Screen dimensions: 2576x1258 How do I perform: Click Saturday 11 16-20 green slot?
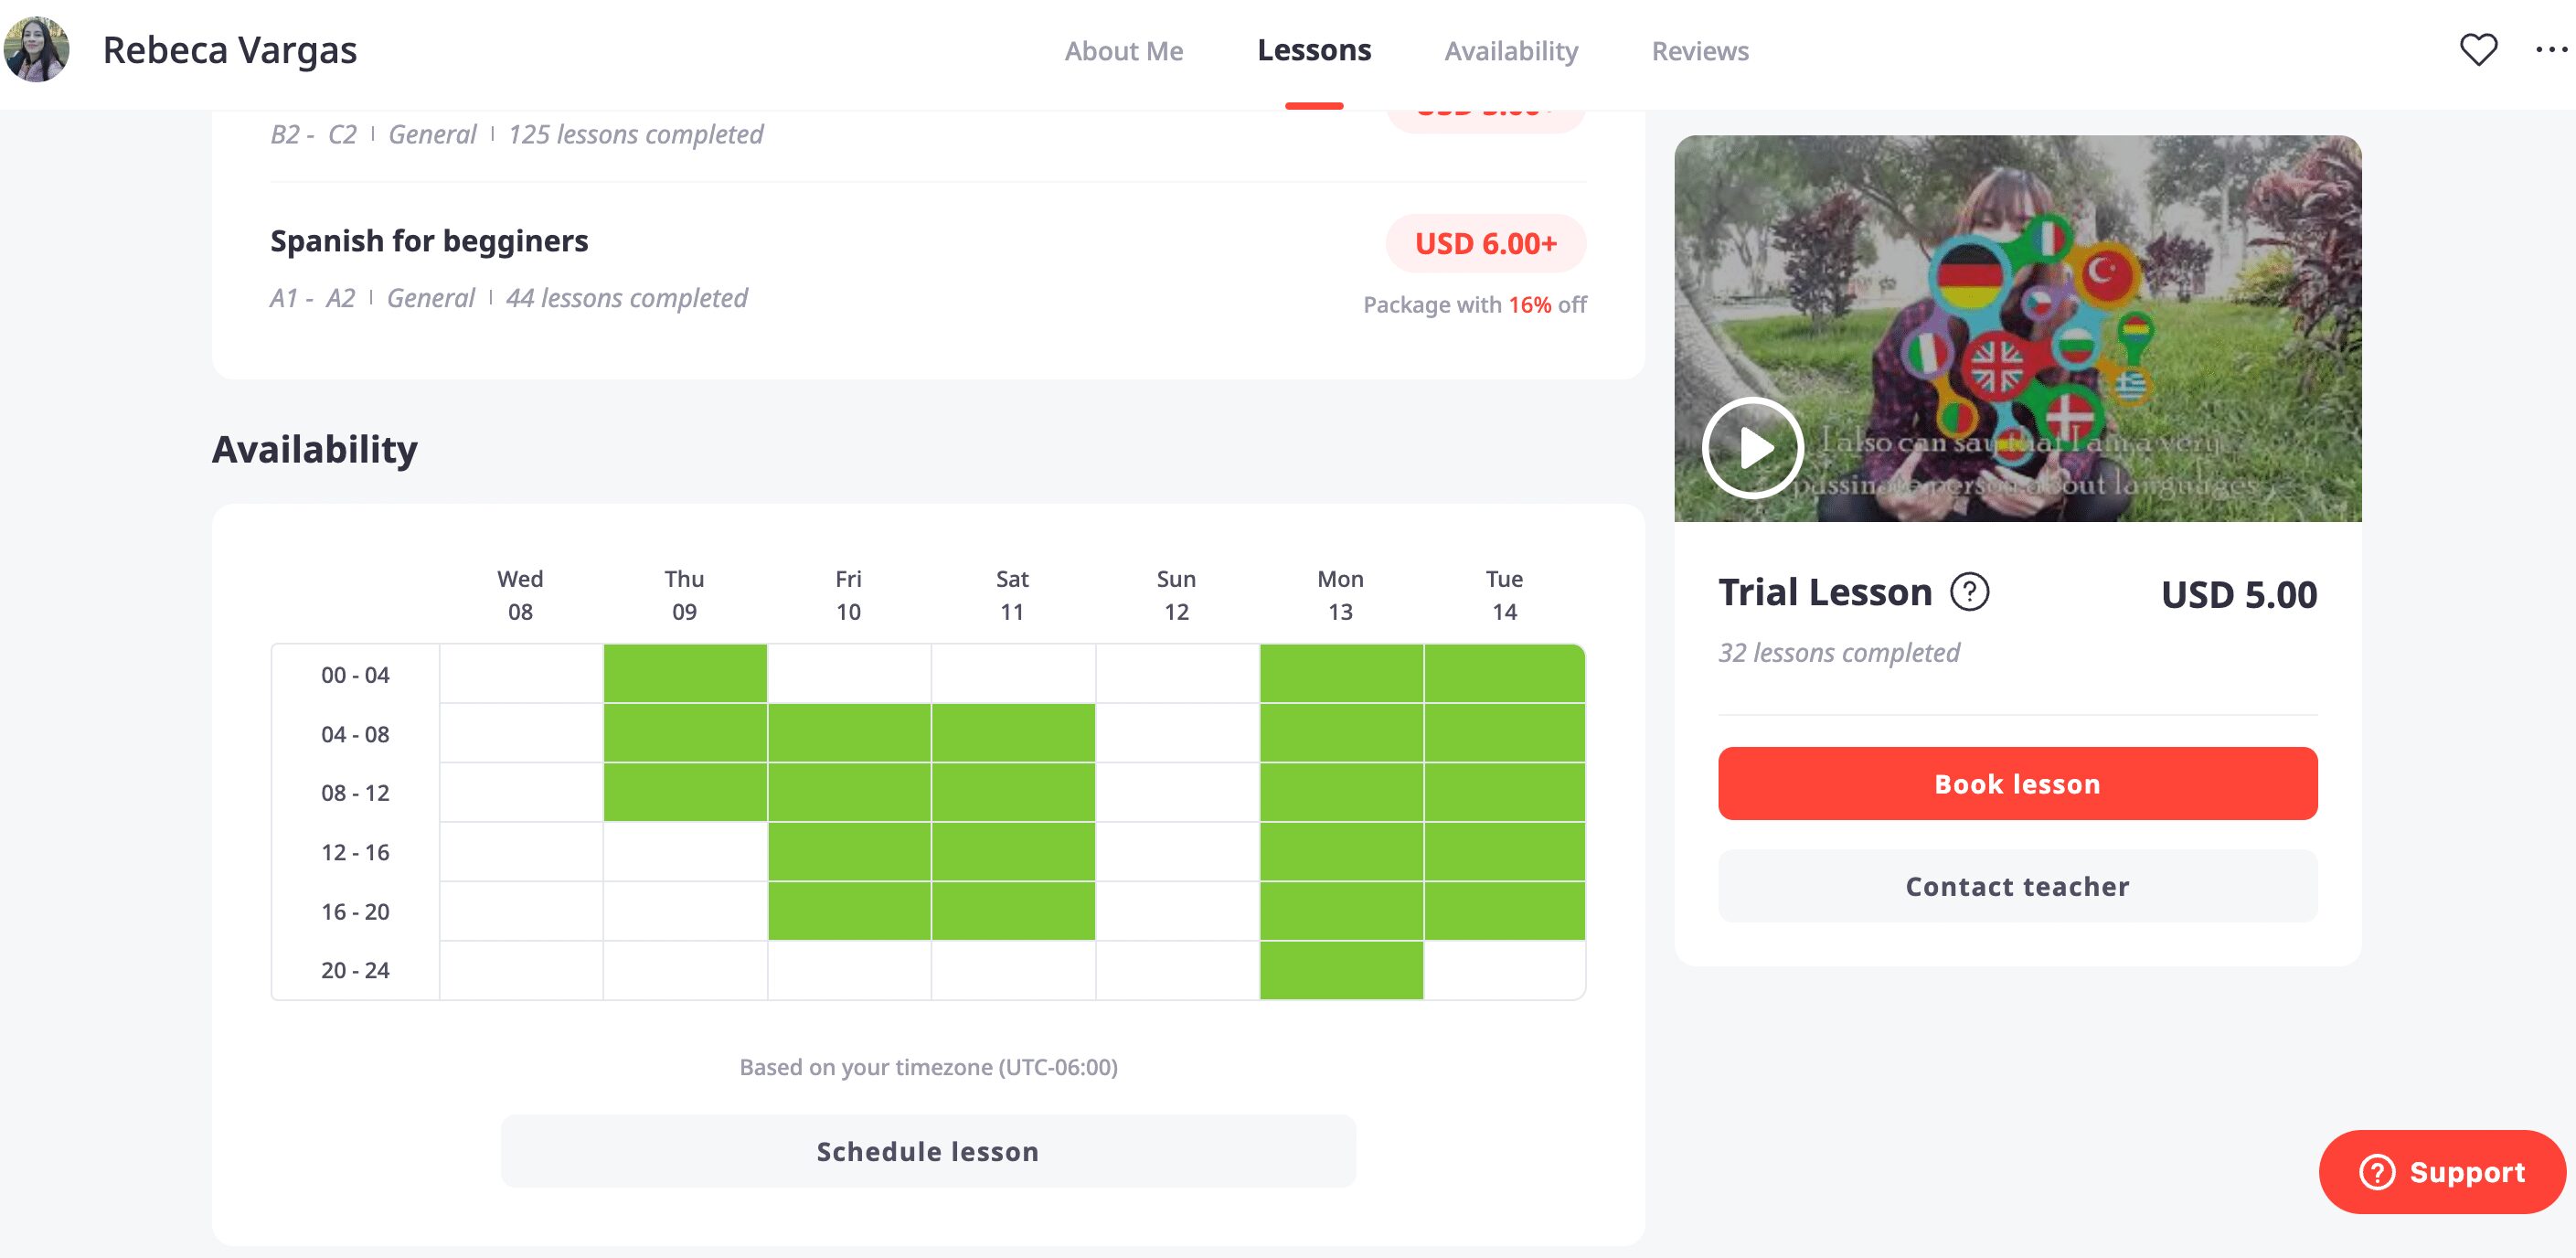[x=1012, y=910]
